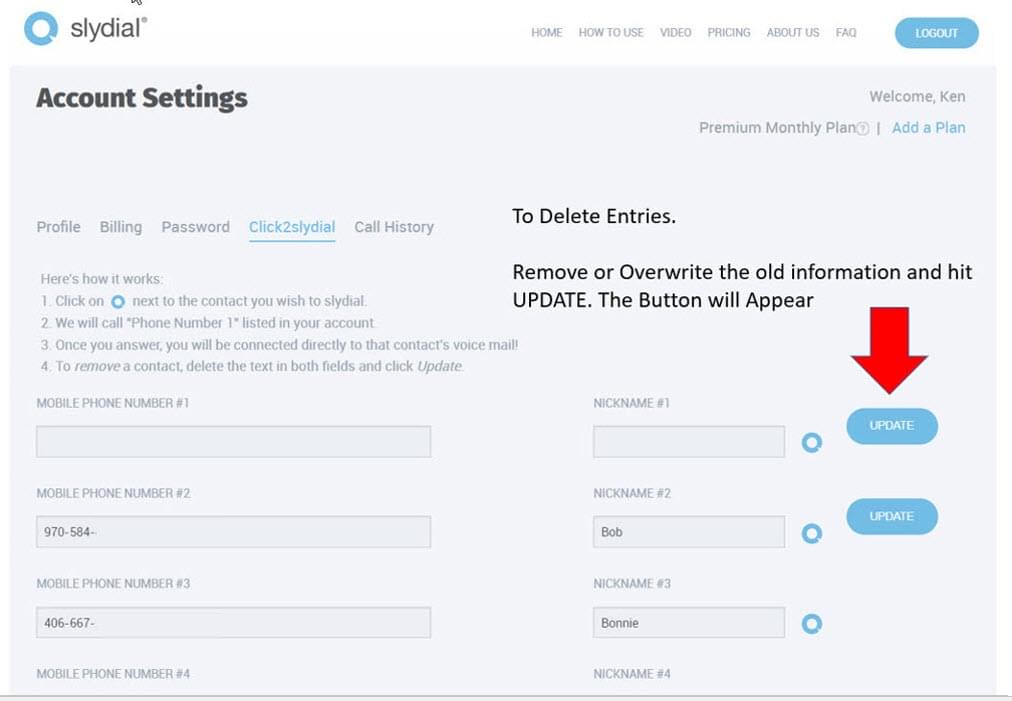
Task: Click the slydial logo icon
Action: click(x=41, y=29)
